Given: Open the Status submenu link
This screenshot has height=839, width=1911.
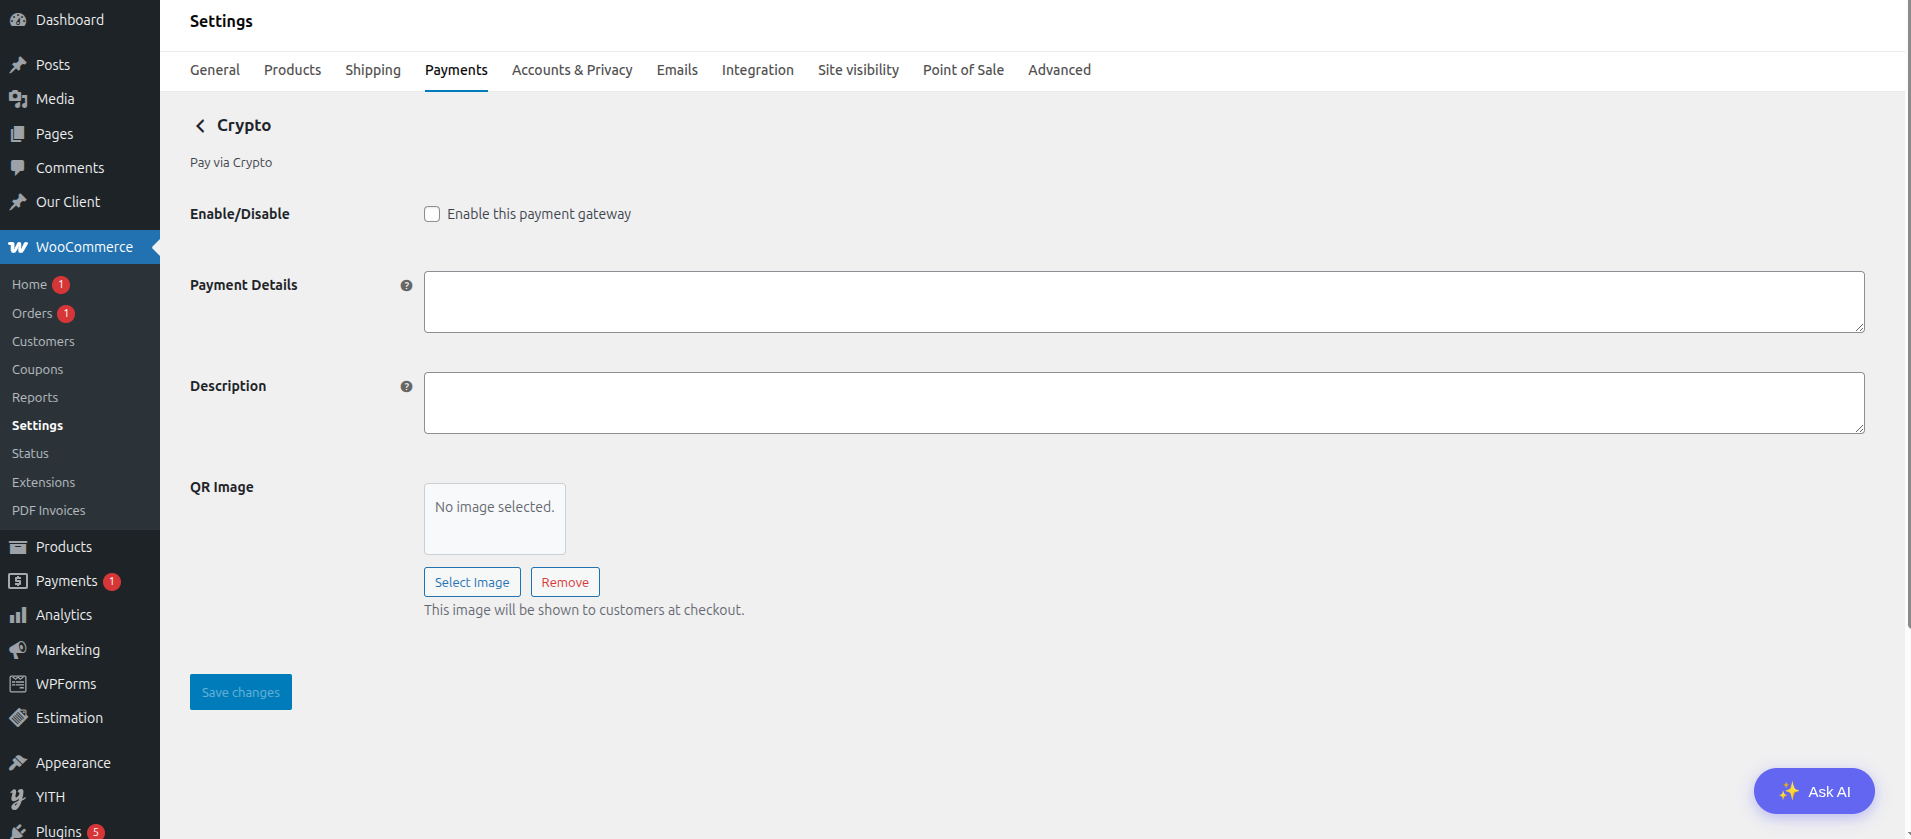Looking at the screenshot, I should coord(30,454).
